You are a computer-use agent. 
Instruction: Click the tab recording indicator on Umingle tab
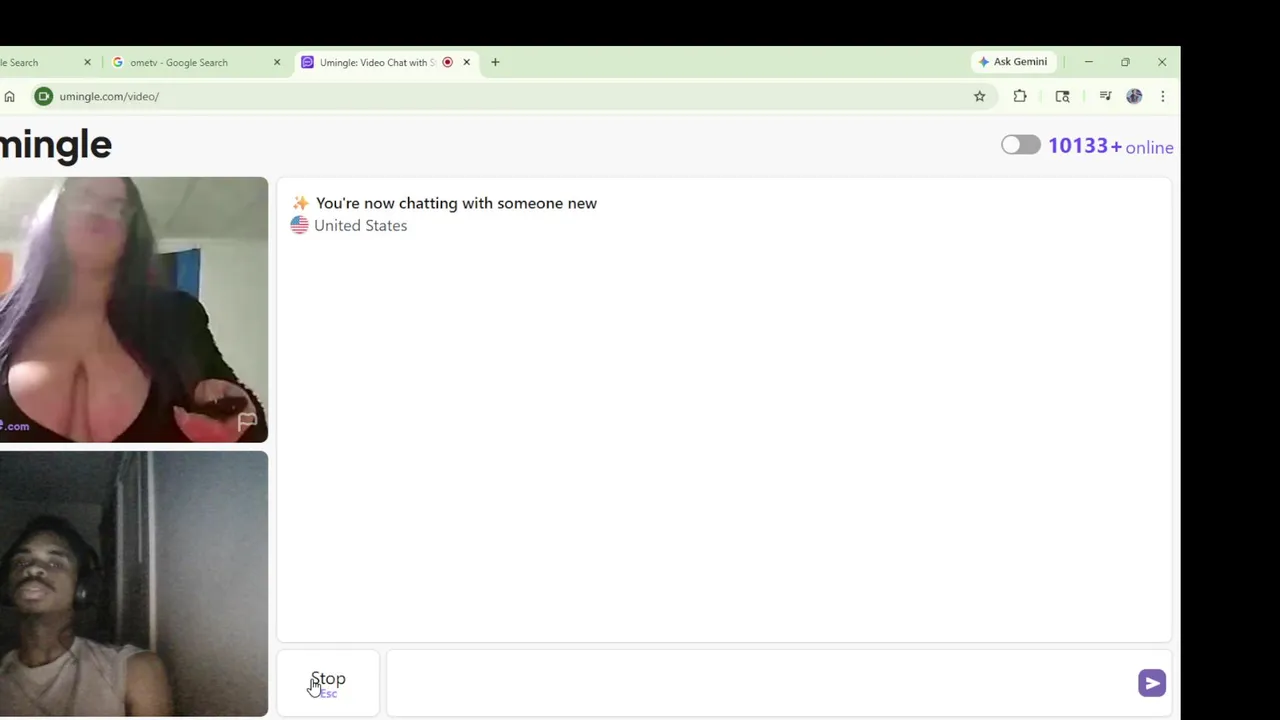447,62
